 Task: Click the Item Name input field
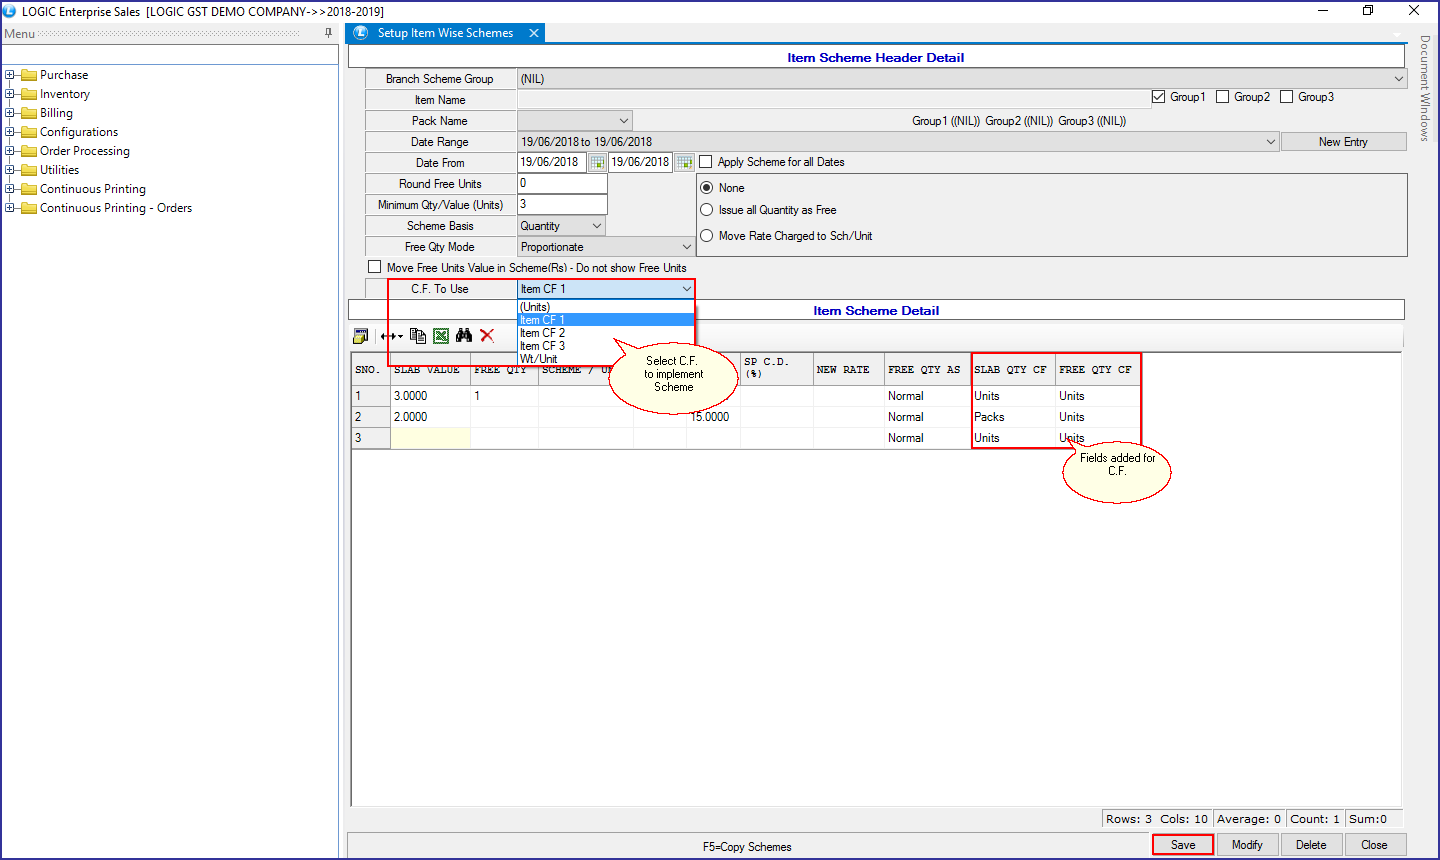coord(833,100)
